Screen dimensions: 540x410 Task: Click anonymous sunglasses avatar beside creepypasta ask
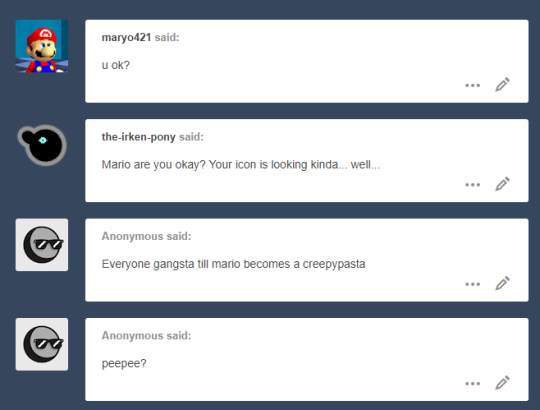pos(42,245)
